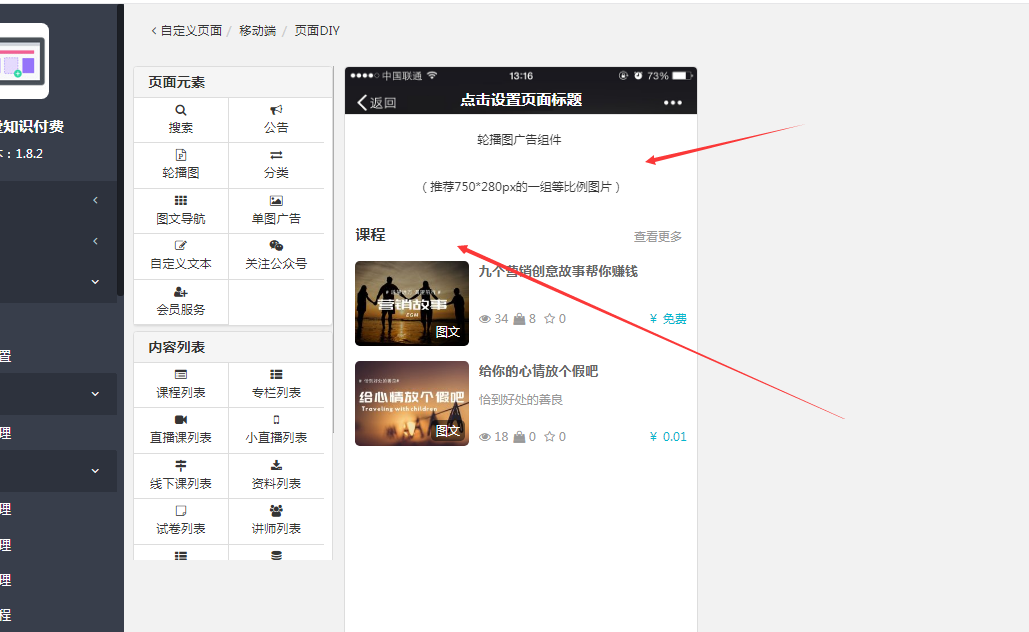Add the Live stream list (直播课列表) component
The image size is (1029, 632).
(x=181, y=429)
